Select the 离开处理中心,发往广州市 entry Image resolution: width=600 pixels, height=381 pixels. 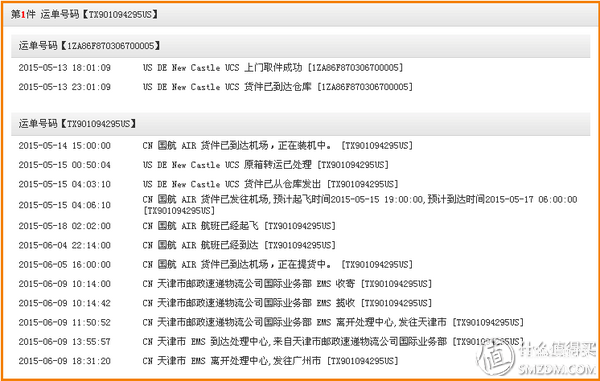click(271, 361)
